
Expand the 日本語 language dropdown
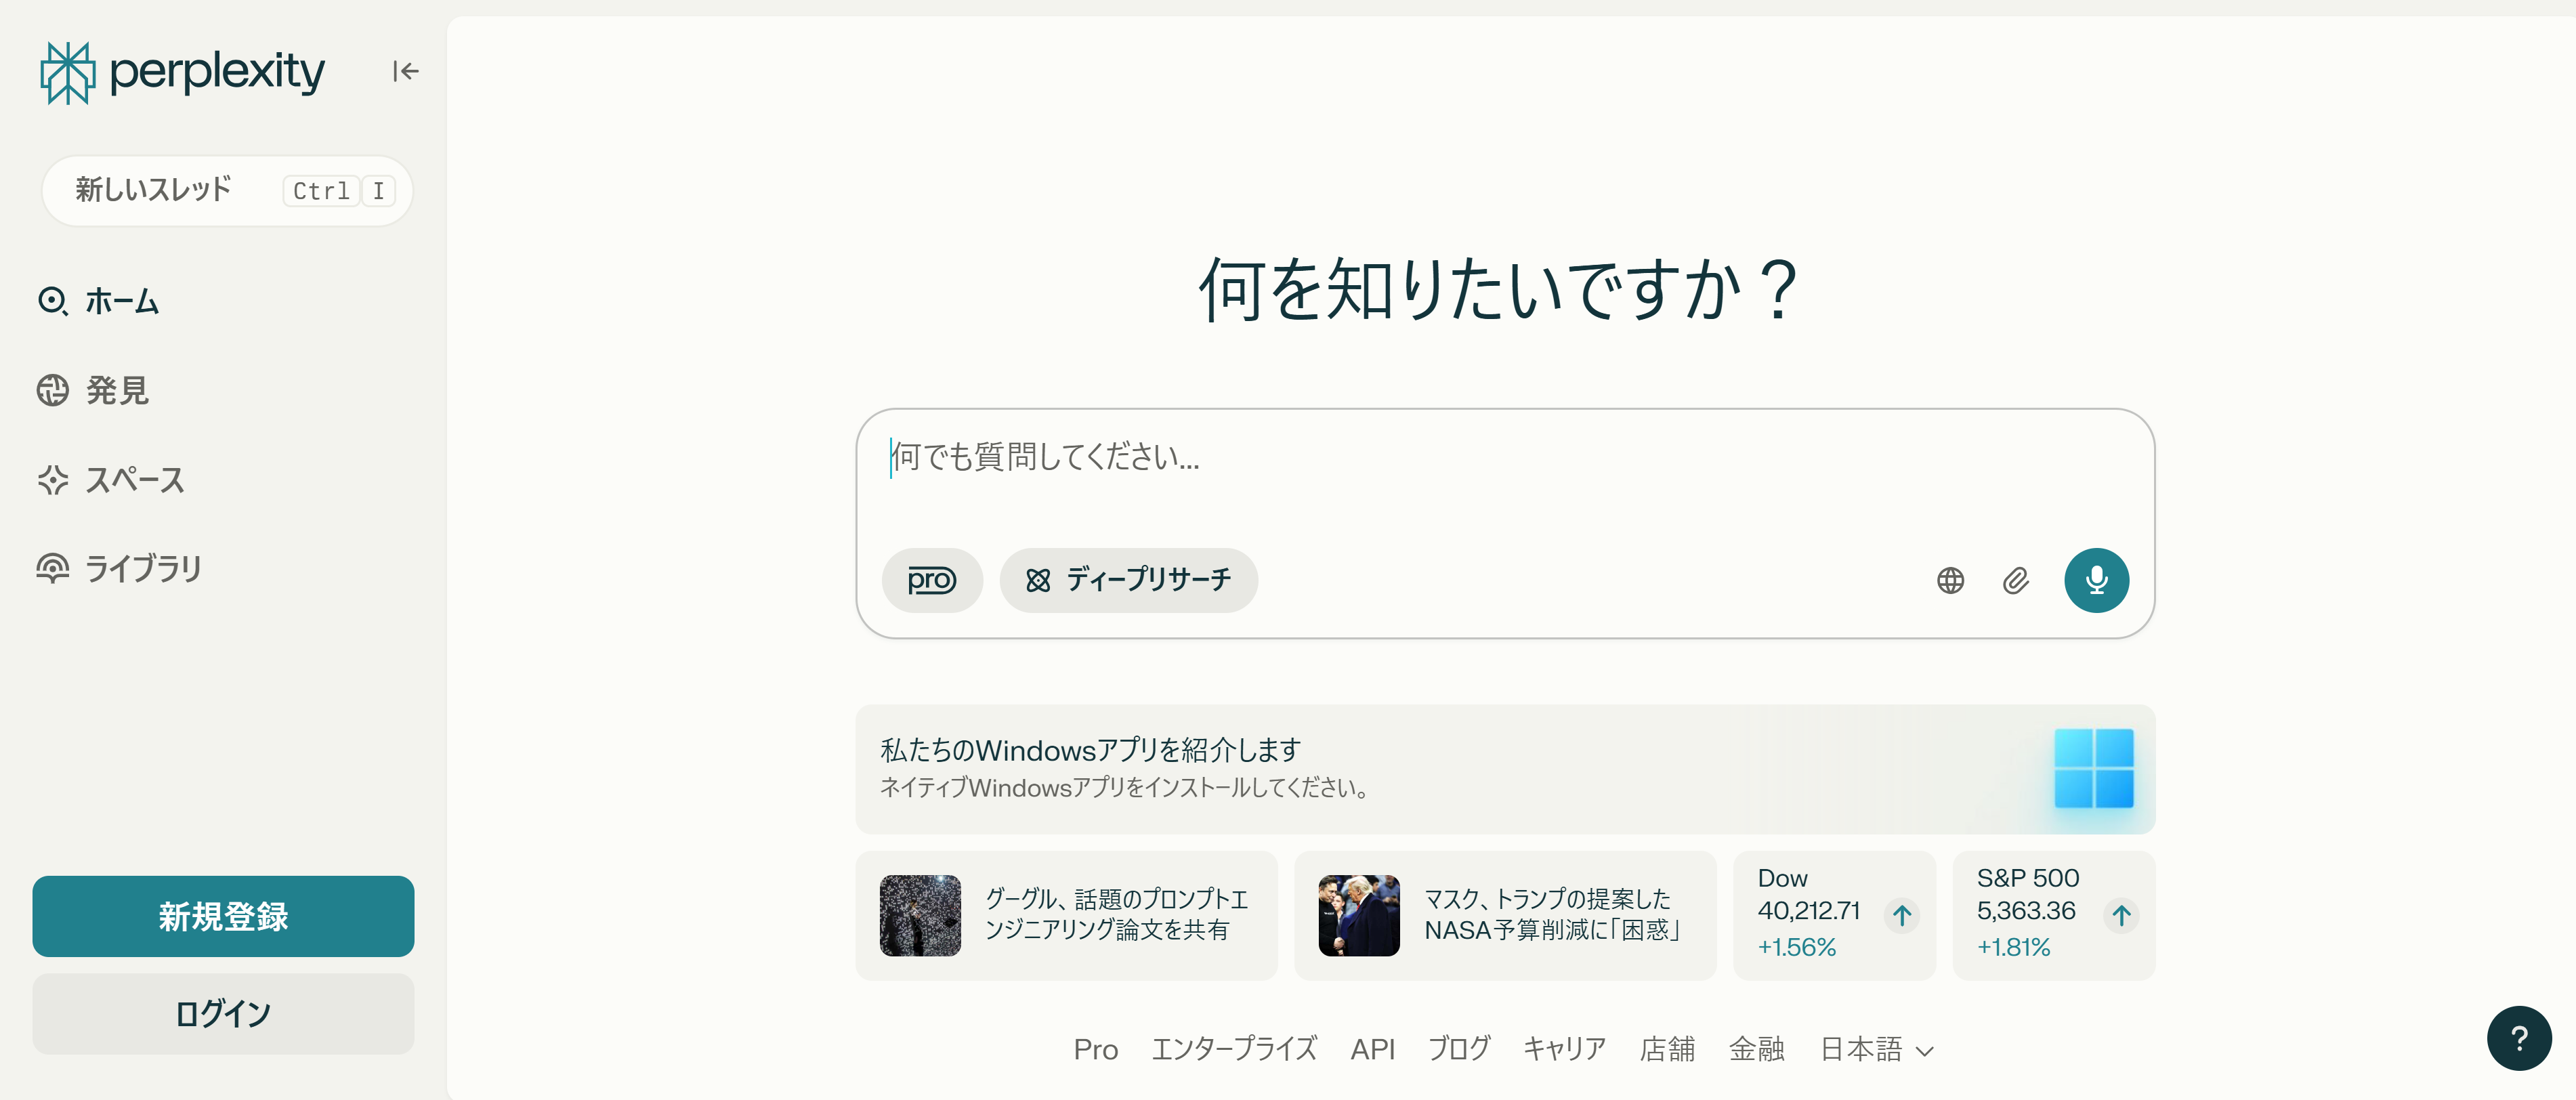(1876, 1049)
